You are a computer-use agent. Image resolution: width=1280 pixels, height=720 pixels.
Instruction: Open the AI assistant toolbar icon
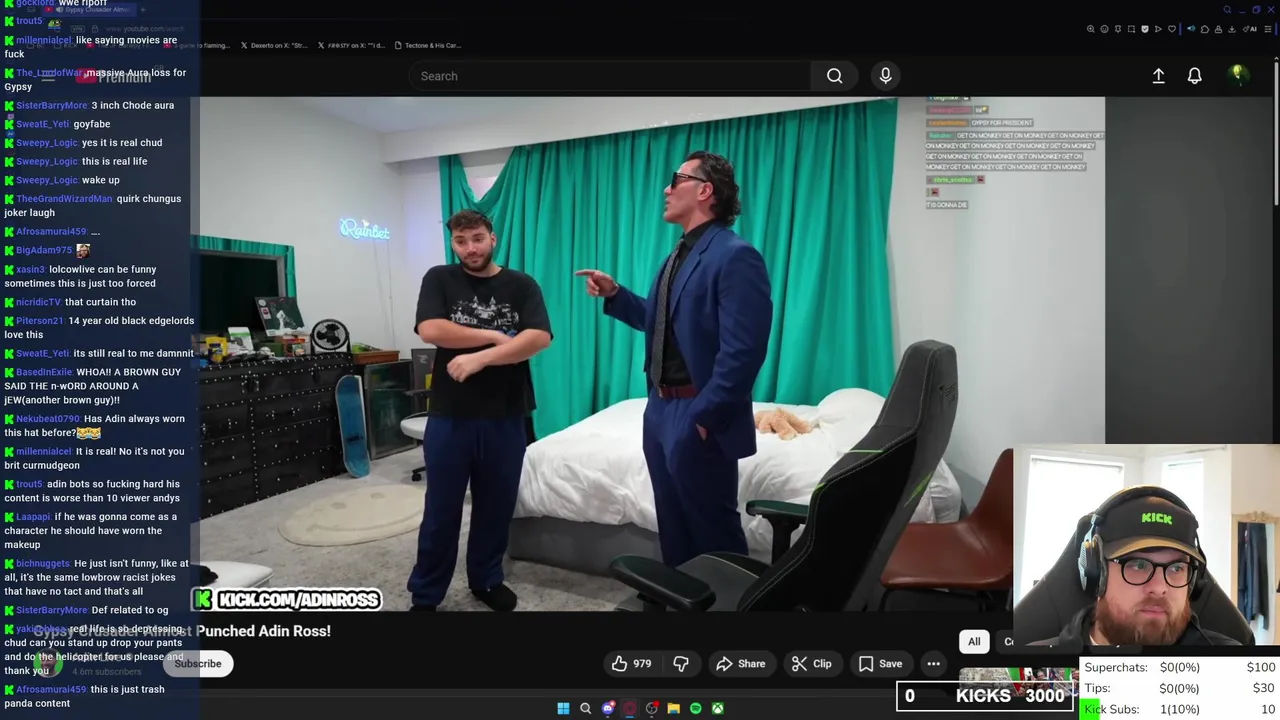(1250, 29)
